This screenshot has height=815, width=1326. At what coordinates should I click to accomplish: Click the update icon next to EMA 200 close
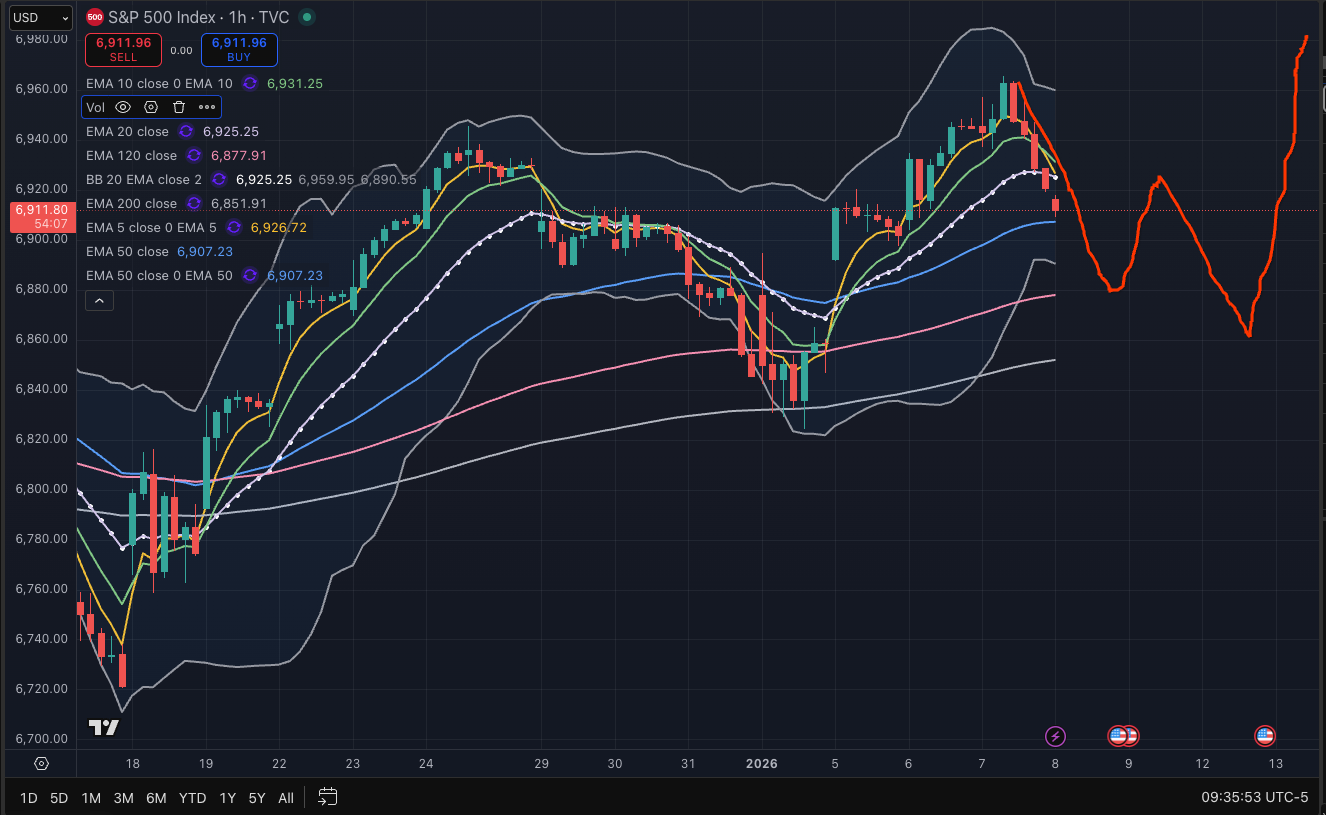[194, 203]
